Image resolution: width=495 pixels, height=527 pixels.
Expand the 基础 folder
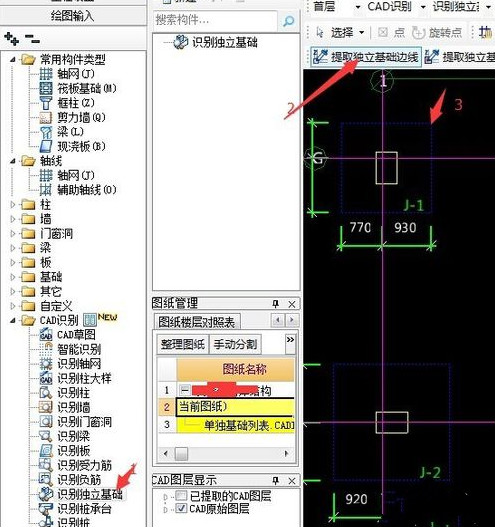pos(13,277)
